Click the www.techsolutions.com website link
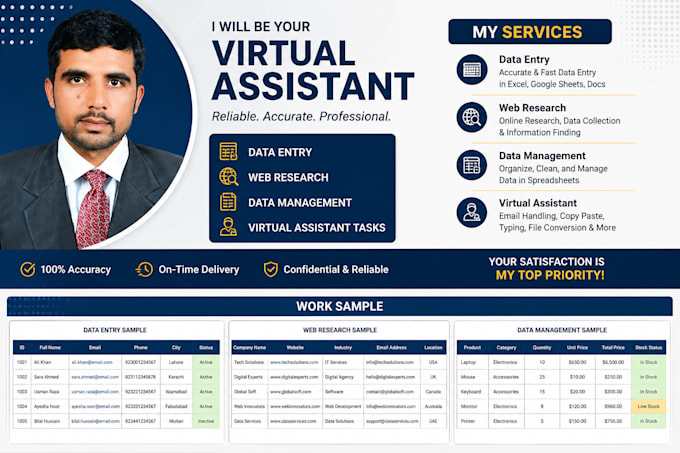The image size is (680, 453). pyautogui.click(x=294, y=362)
